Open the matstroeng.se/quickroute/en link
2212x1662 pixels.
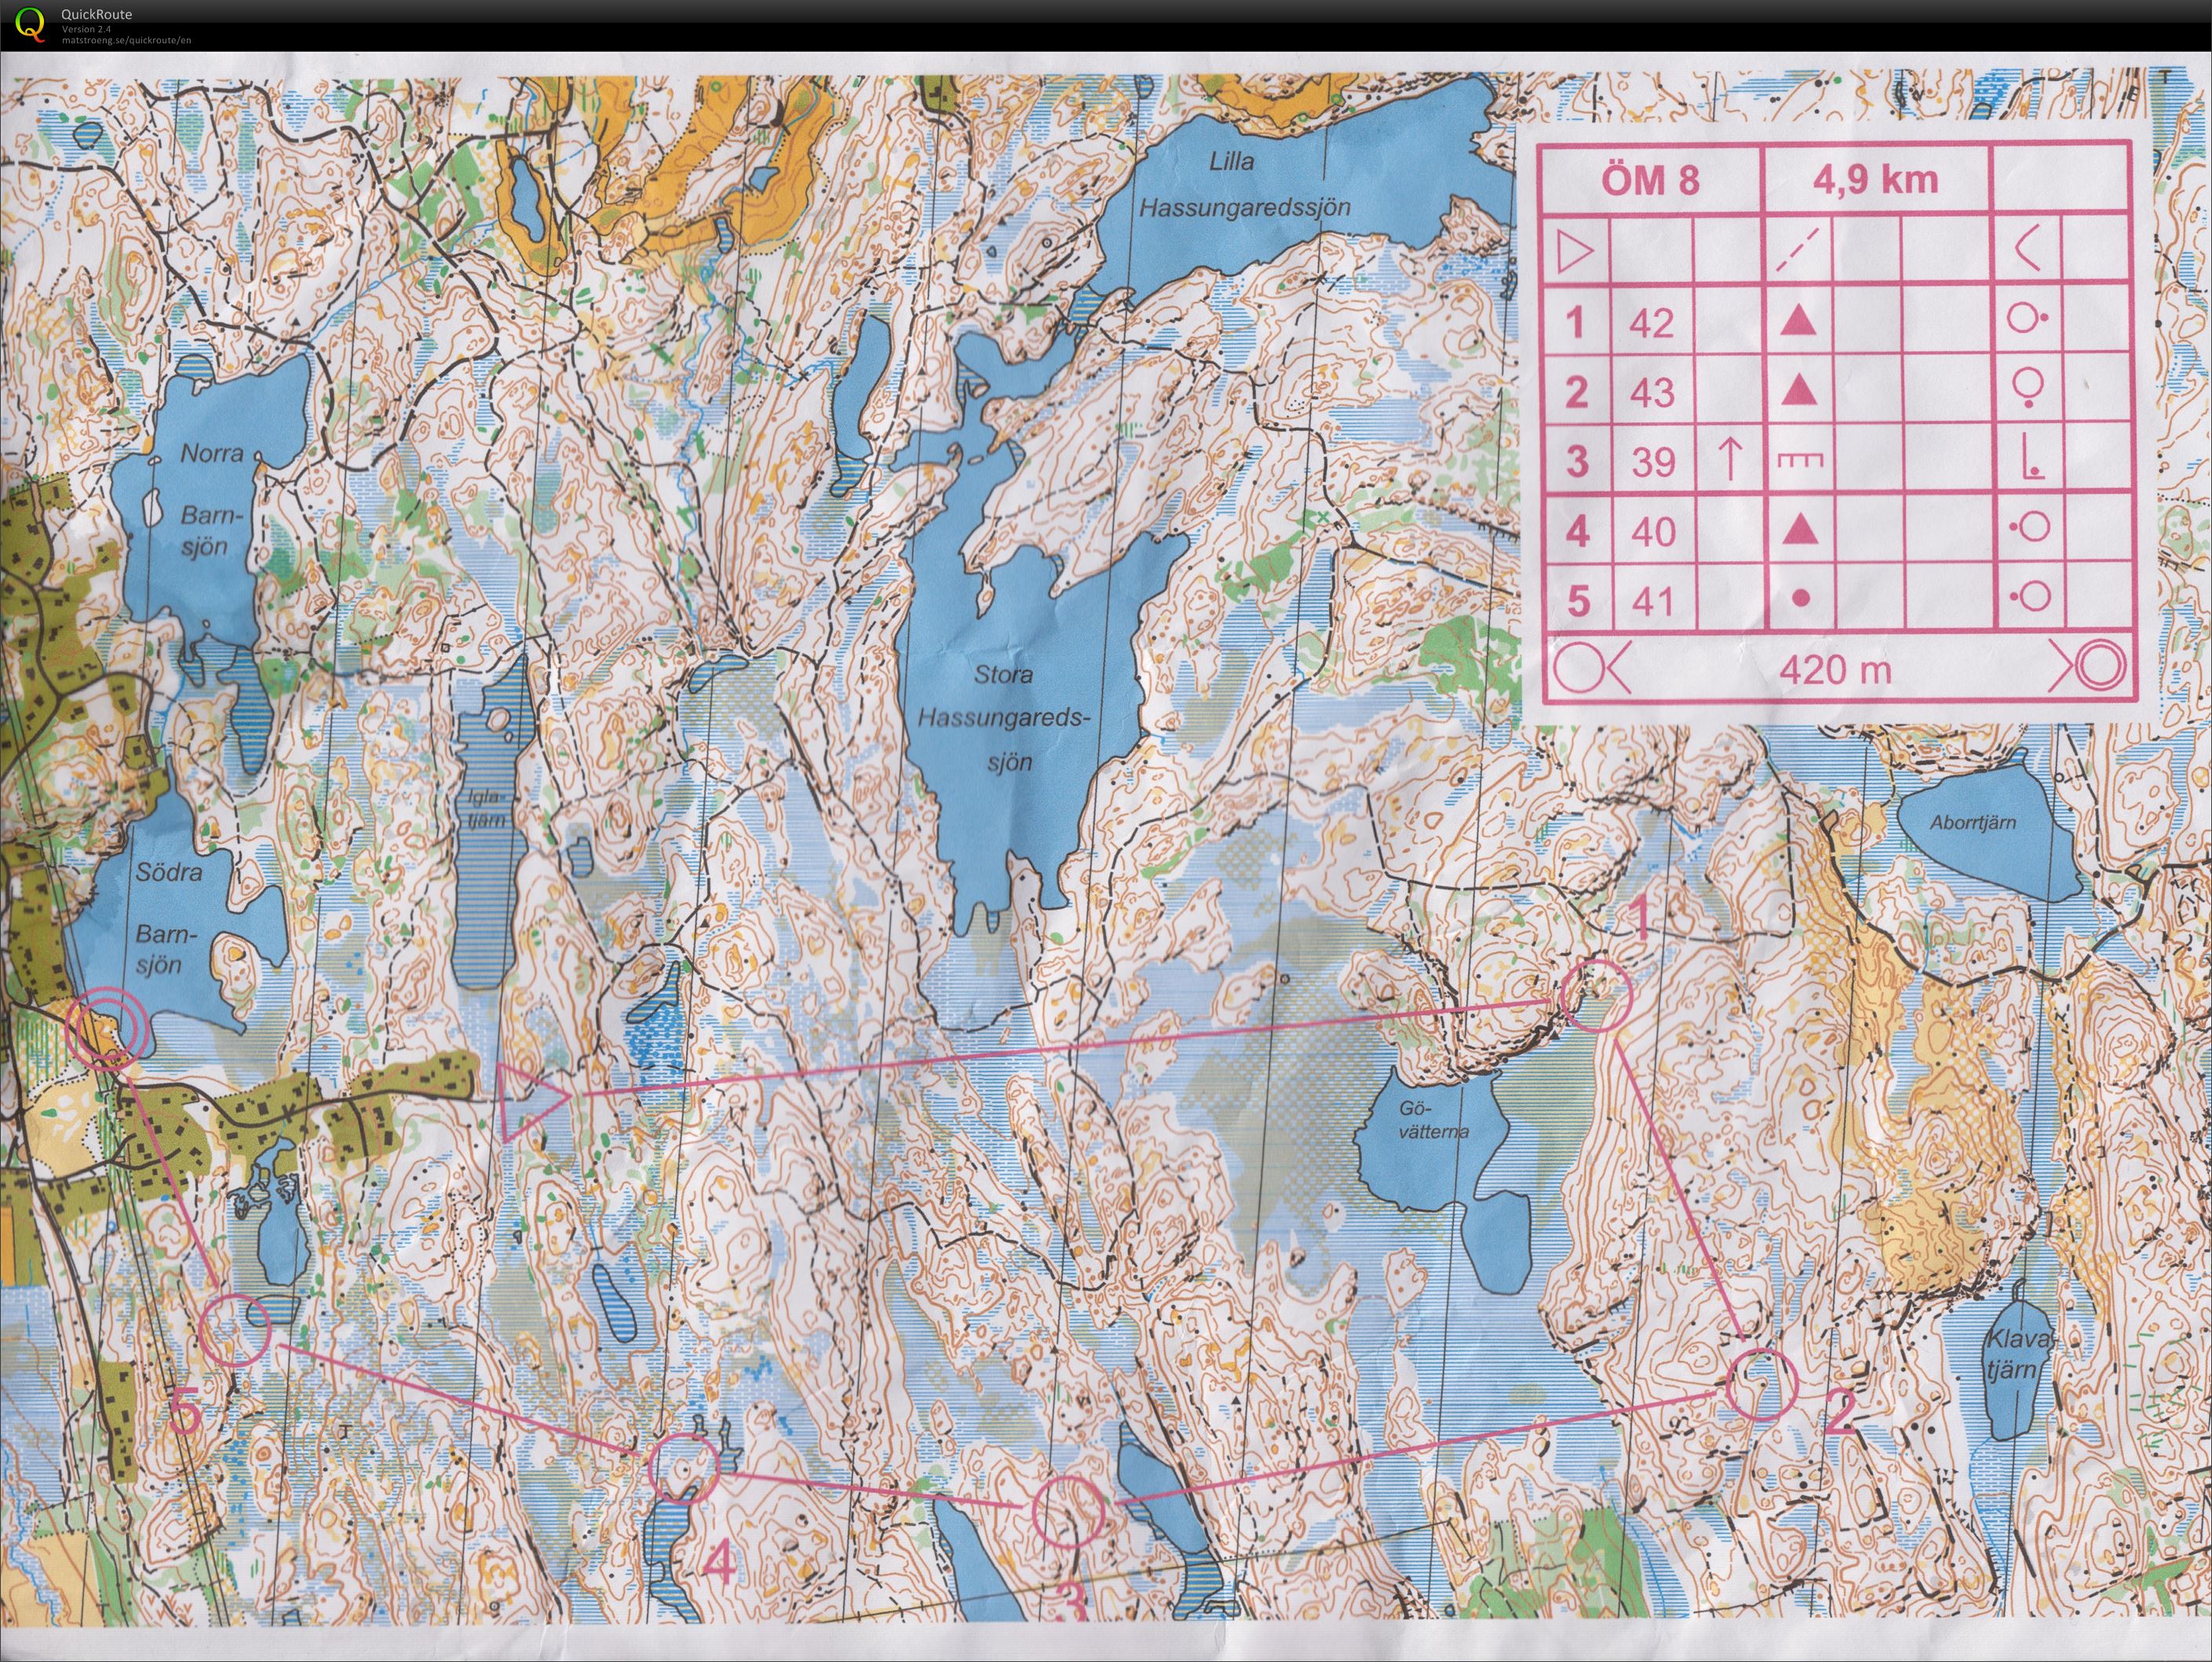coord(126,40)
